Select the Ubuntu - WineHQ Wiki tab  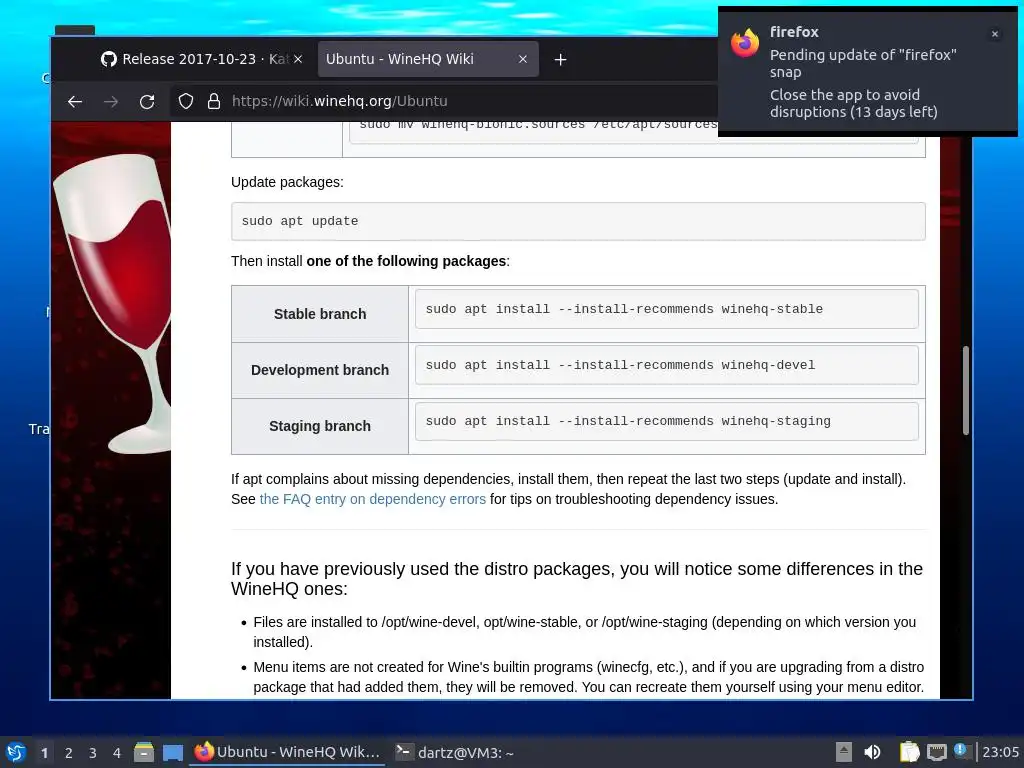tap(428, 59)
